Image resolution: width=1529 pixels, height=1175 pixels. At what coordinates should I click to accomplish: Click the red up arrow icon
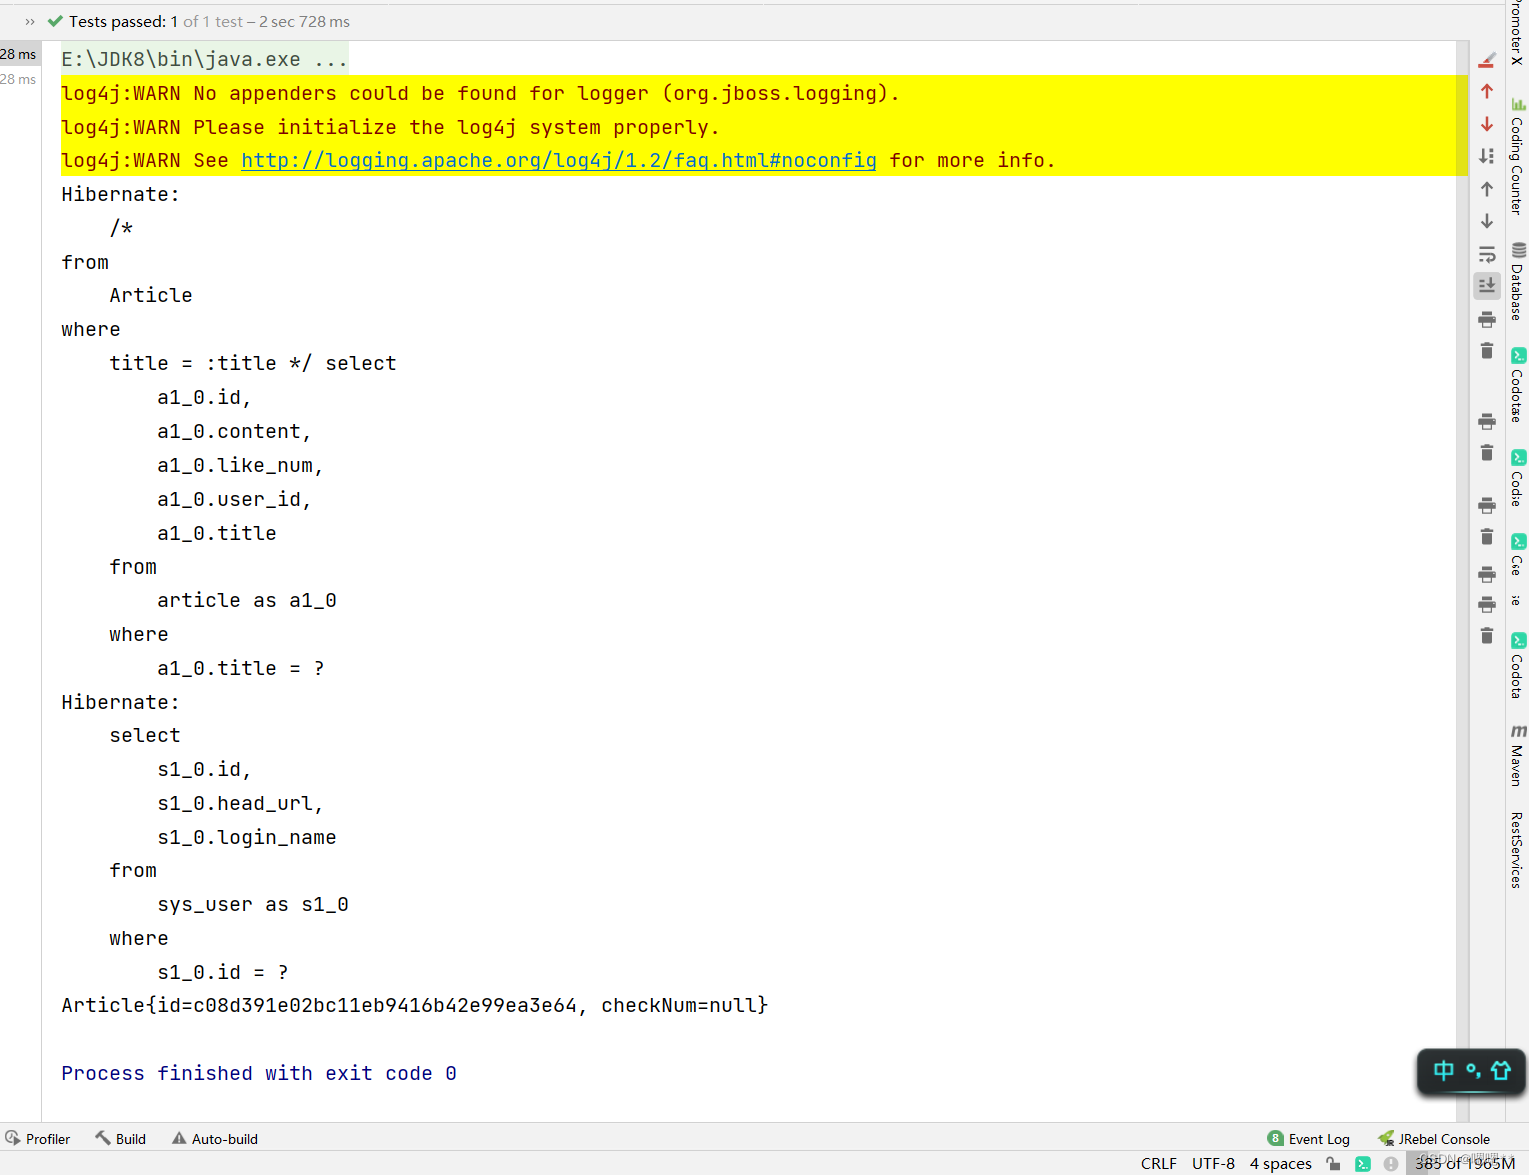pos(1487,91)
